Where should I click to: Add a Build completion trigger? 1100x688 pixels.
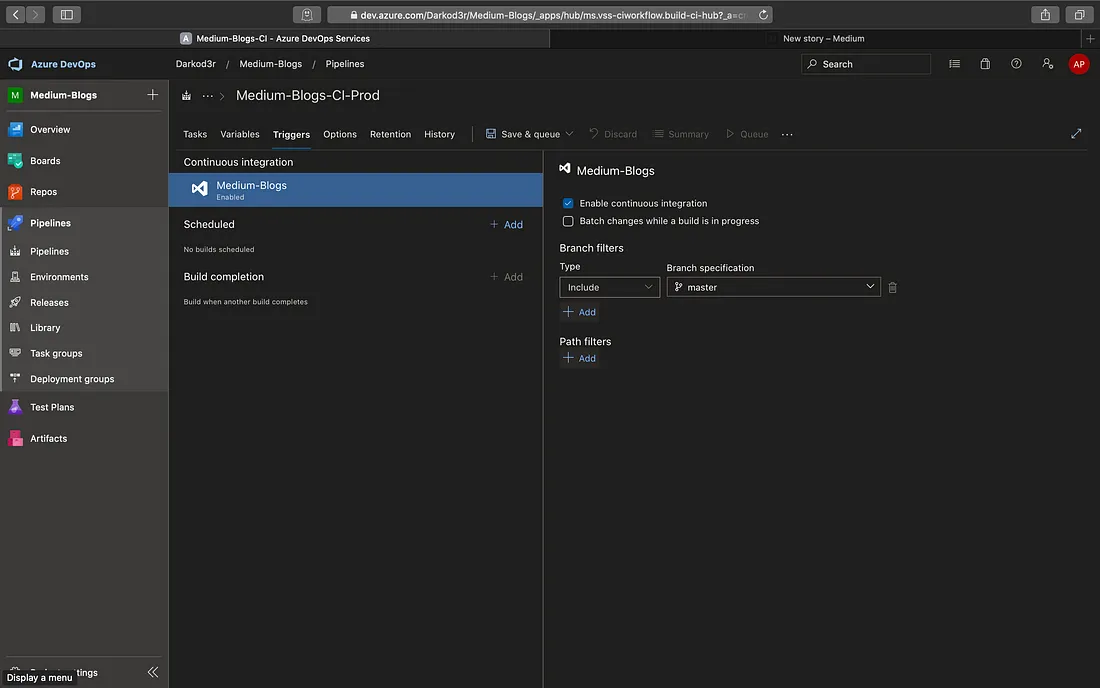pyautogui.click(x=507, y=277)
